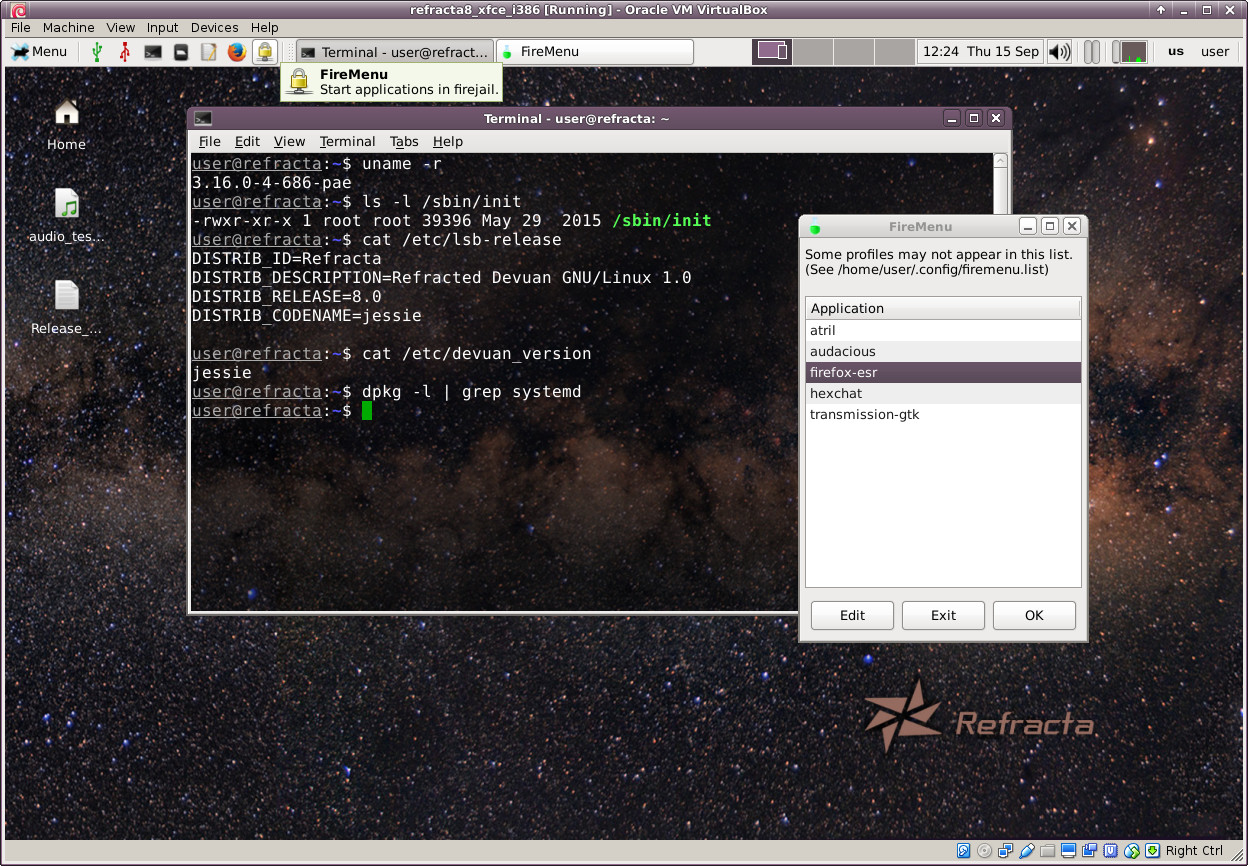This screenshot has width=1248, height=866.
Task: Click the red USB icon in the panel
Action: (x=124, y=52)
